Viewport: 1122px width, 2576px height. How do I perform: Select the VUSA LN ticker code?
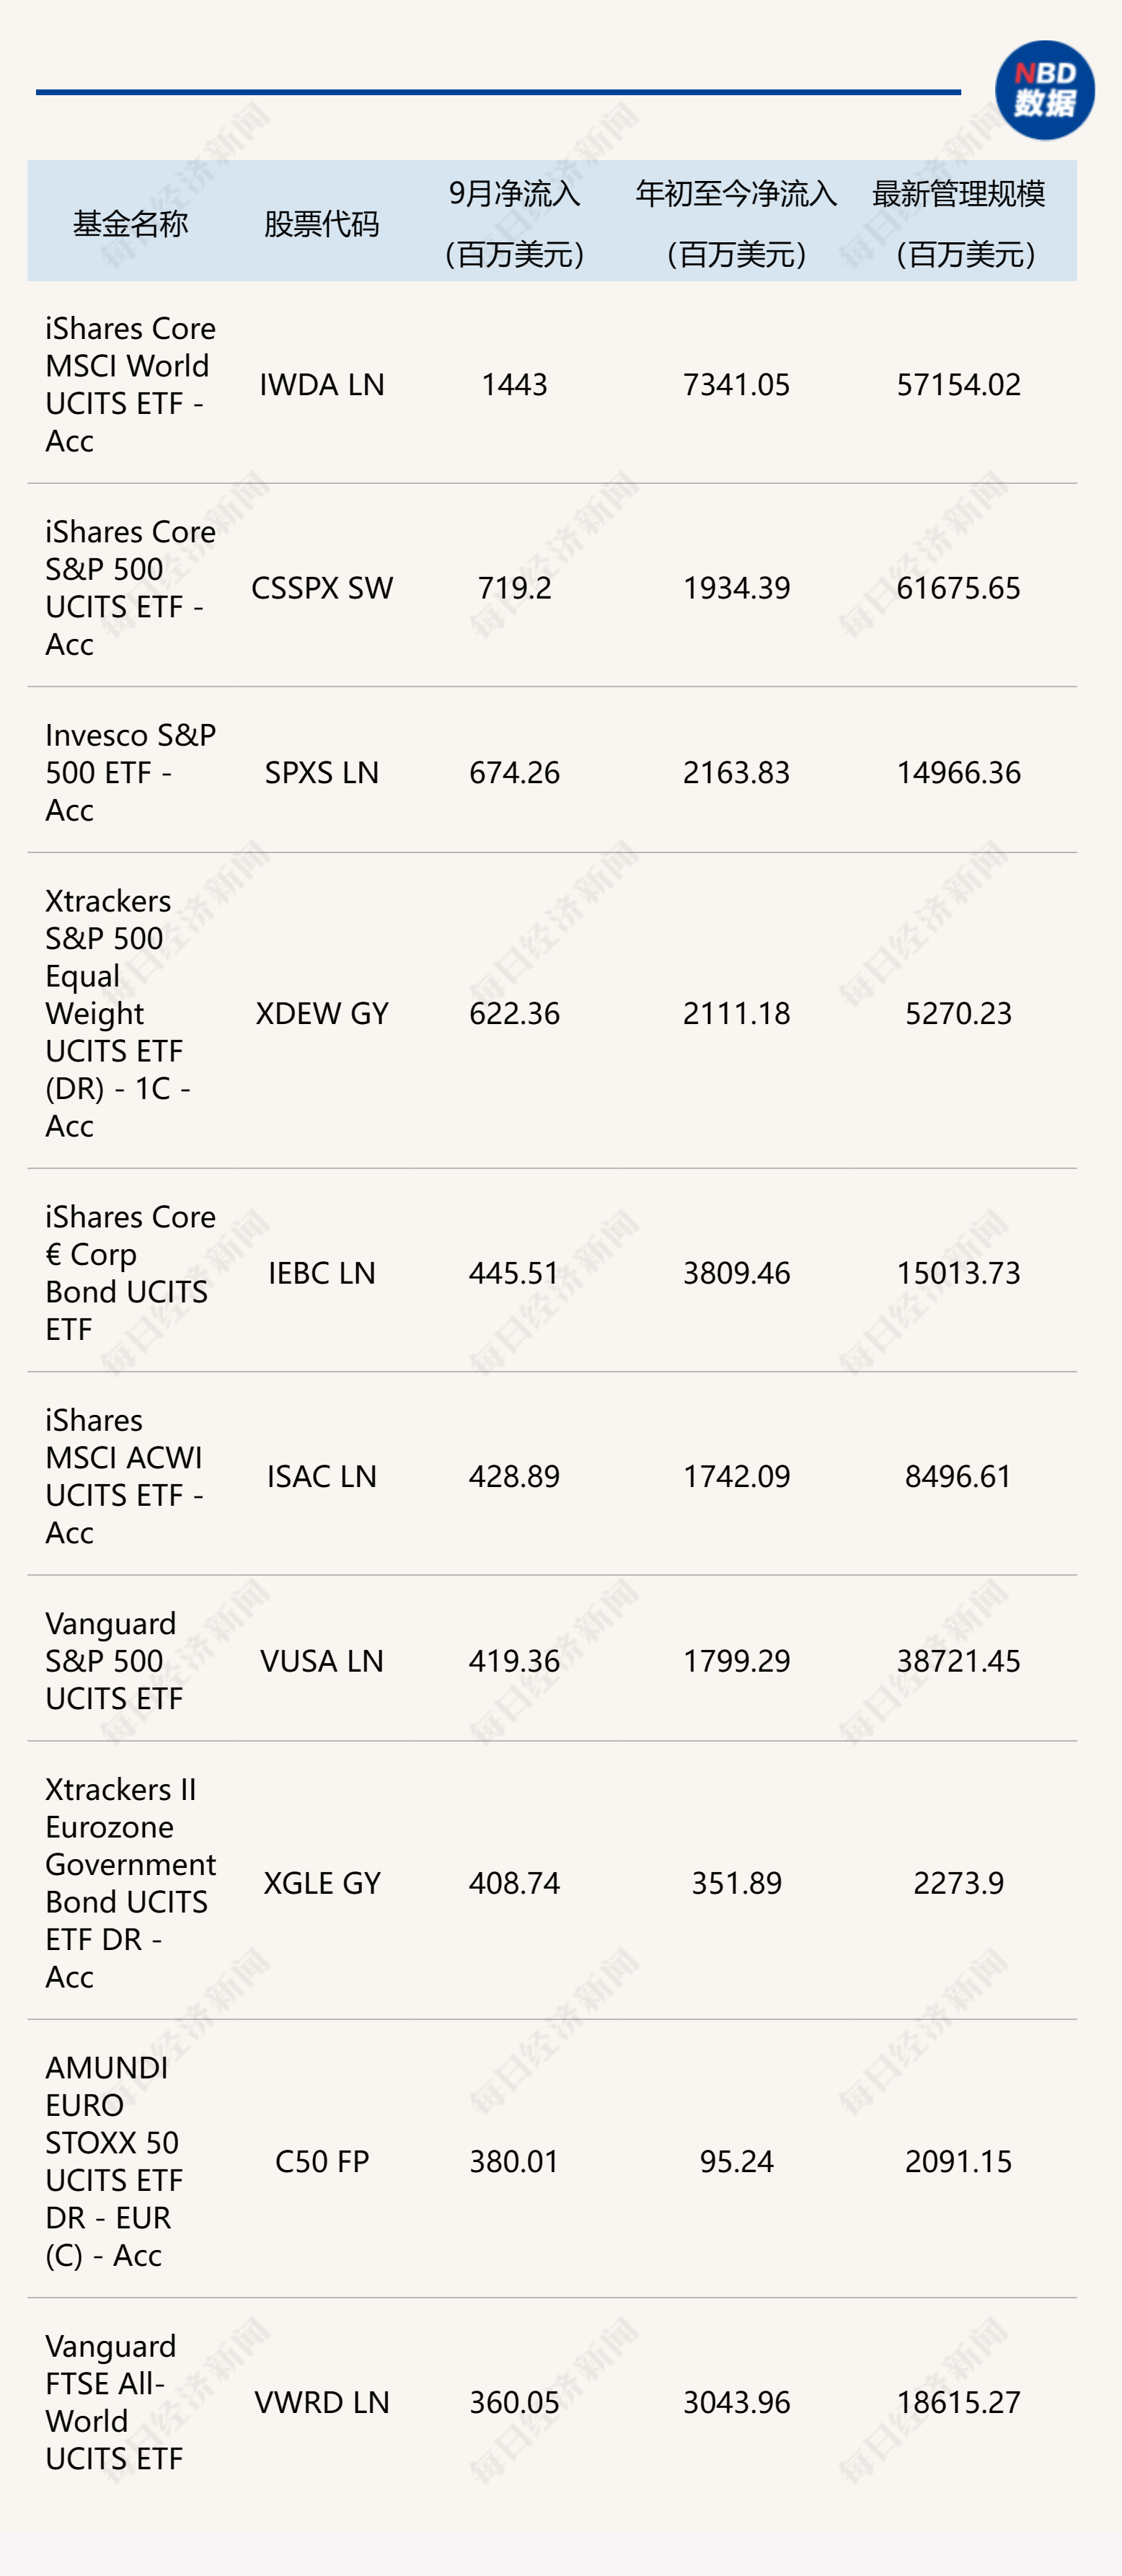321,1660
